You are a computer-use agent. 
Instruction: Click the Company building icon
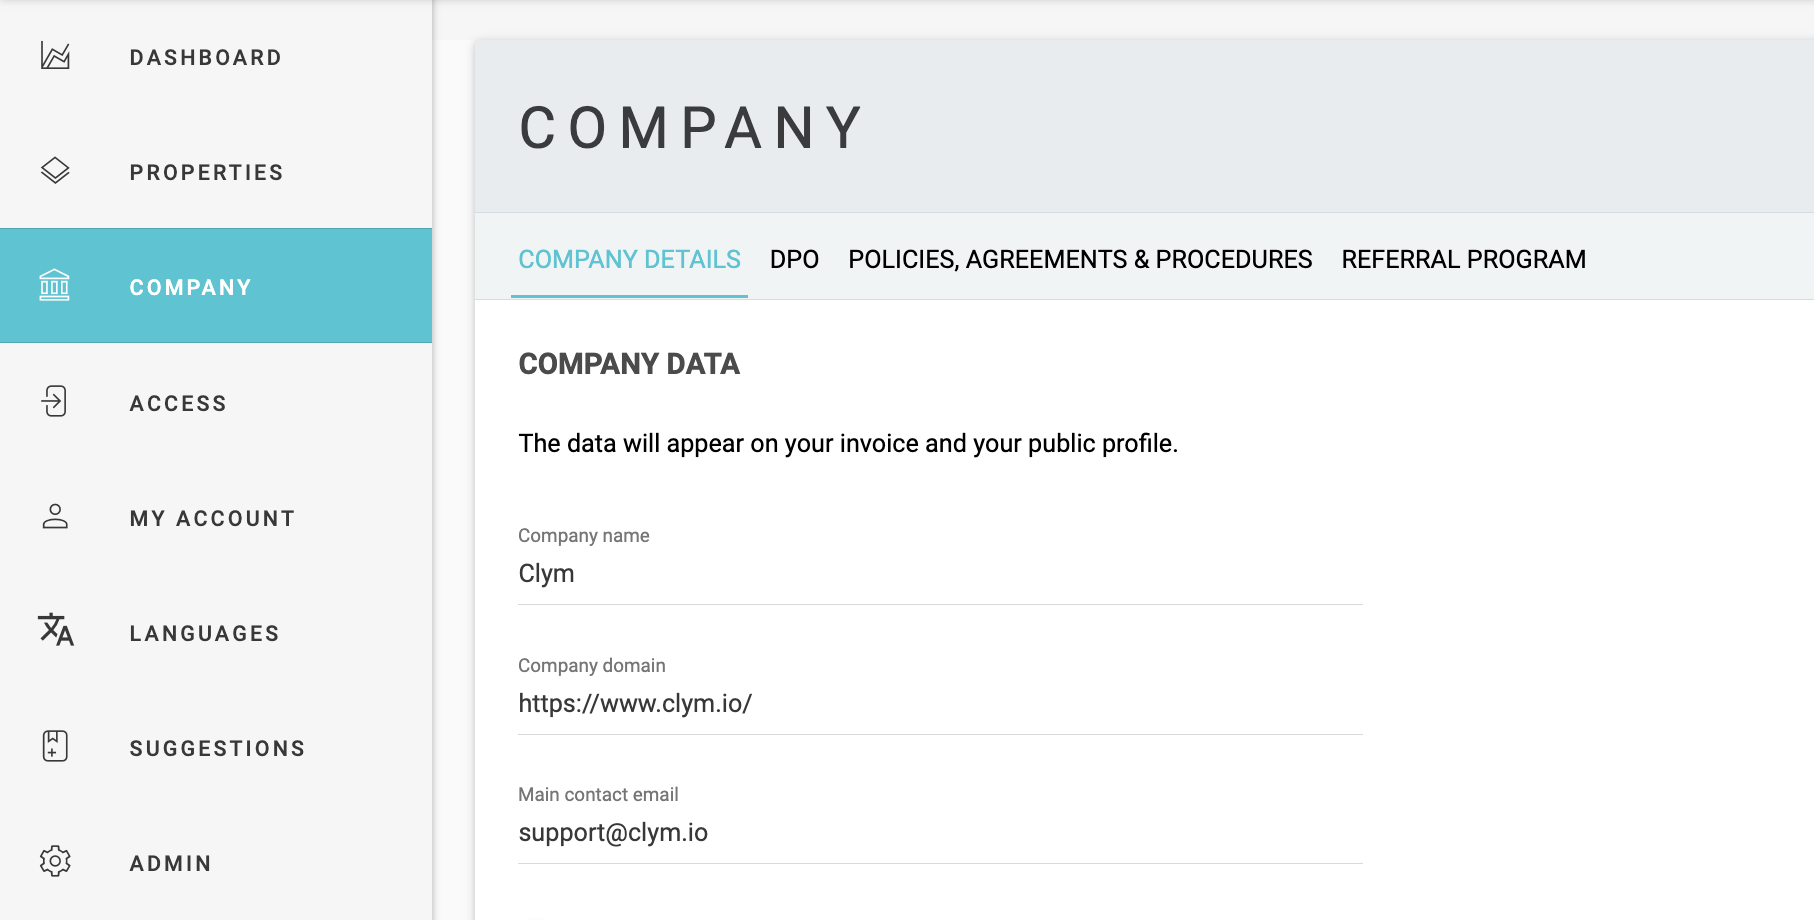tap(55, 286)
